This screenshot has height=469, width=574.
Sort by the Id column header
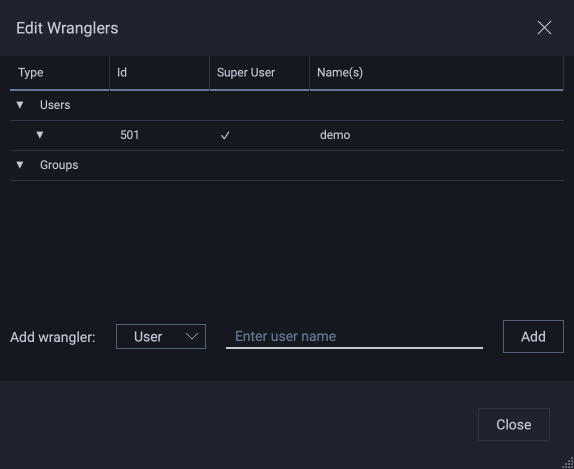(160, 72)
